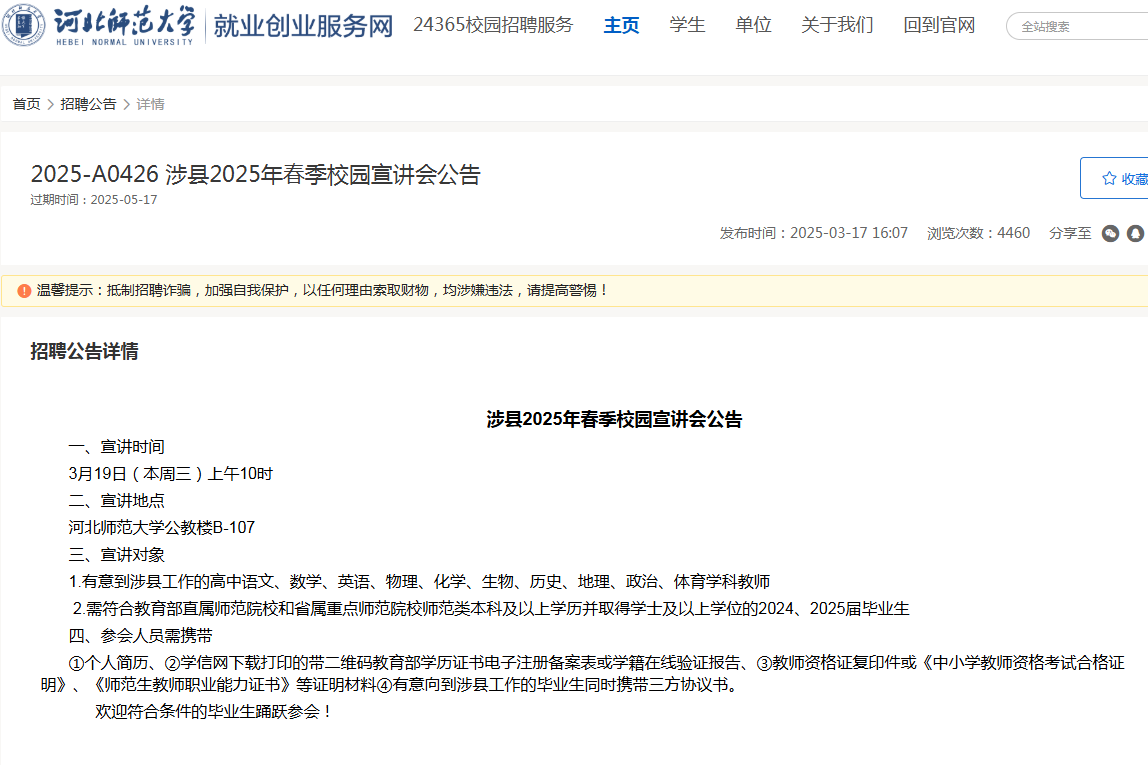
Task: Click the 温馨提示 anti-fraud warning text
Action: tap(323, 291)
